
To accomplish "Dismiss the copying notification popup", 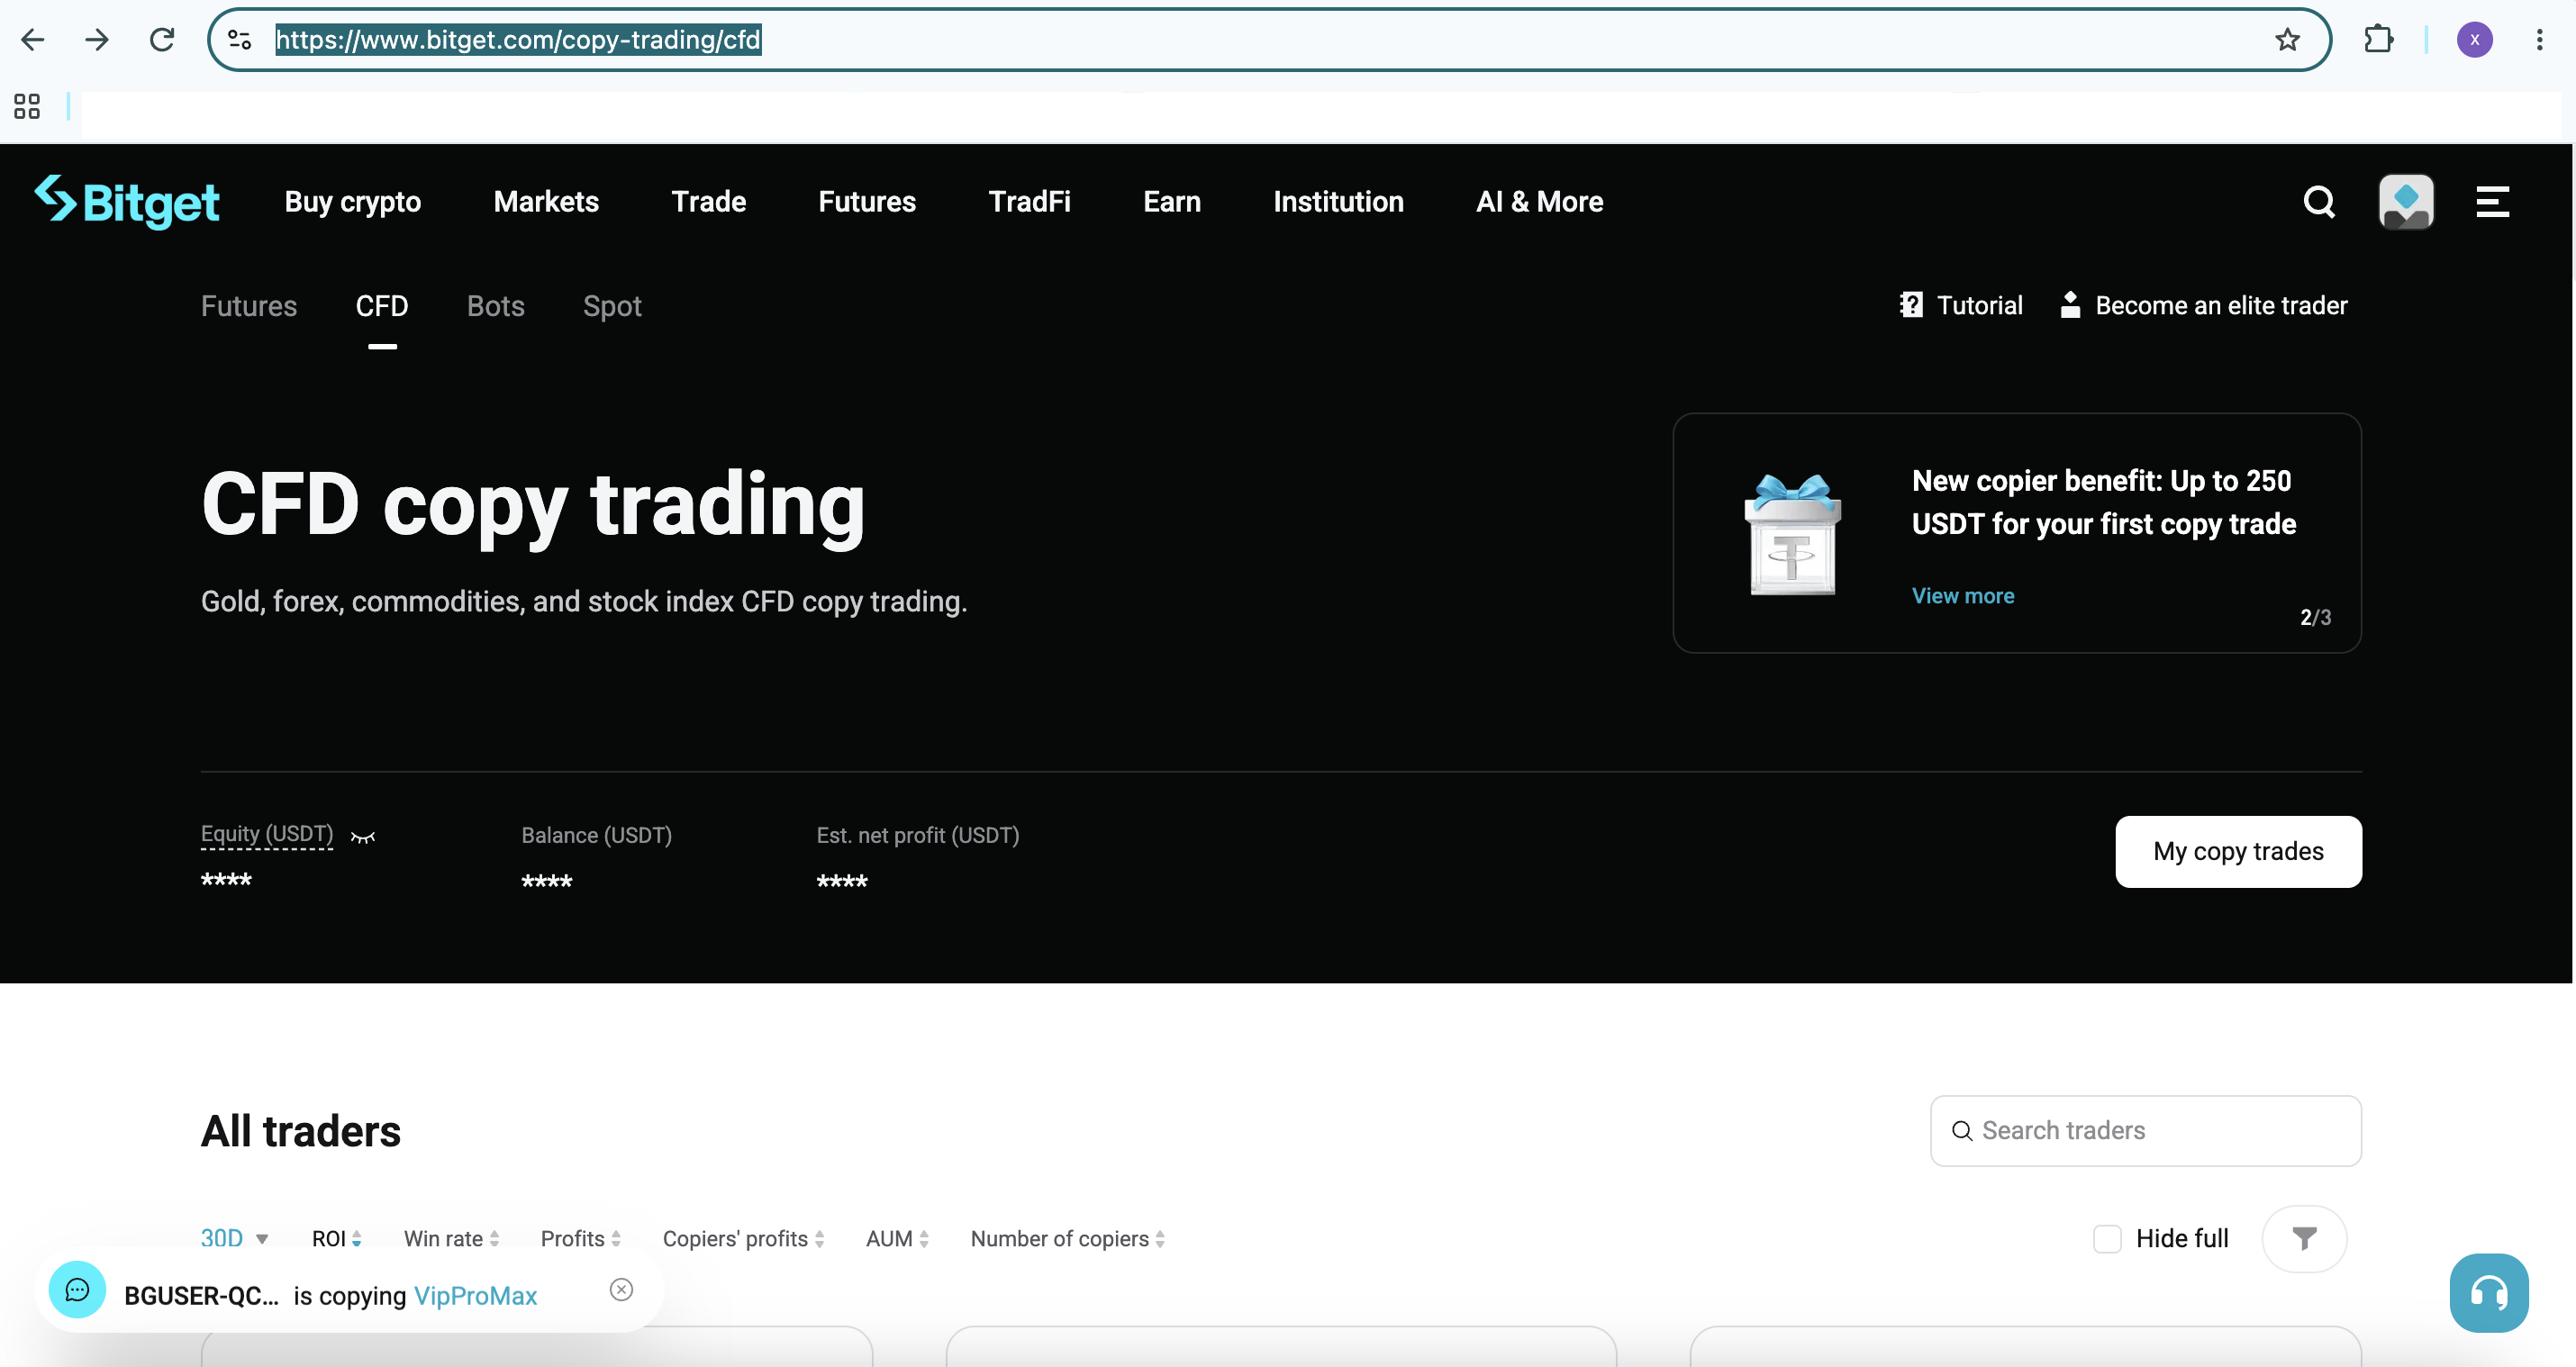I will click(x=621, y=1290).
